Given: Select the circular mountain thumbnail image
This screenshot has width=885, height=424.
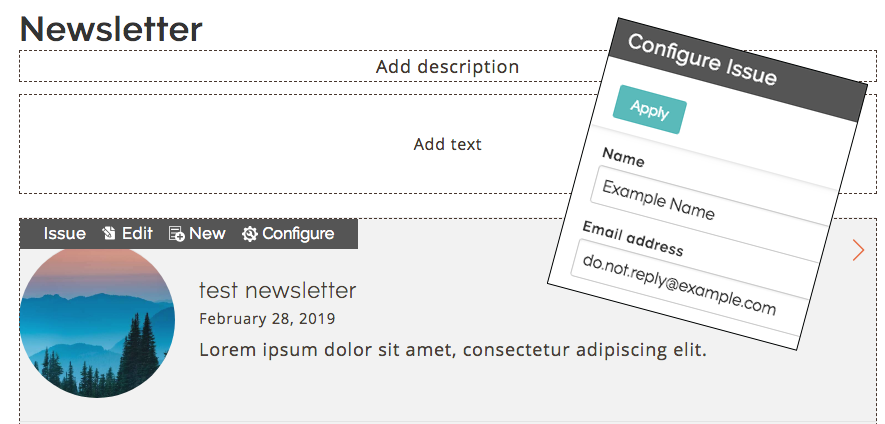Looking at the screenshot, I should pos(97,321).
